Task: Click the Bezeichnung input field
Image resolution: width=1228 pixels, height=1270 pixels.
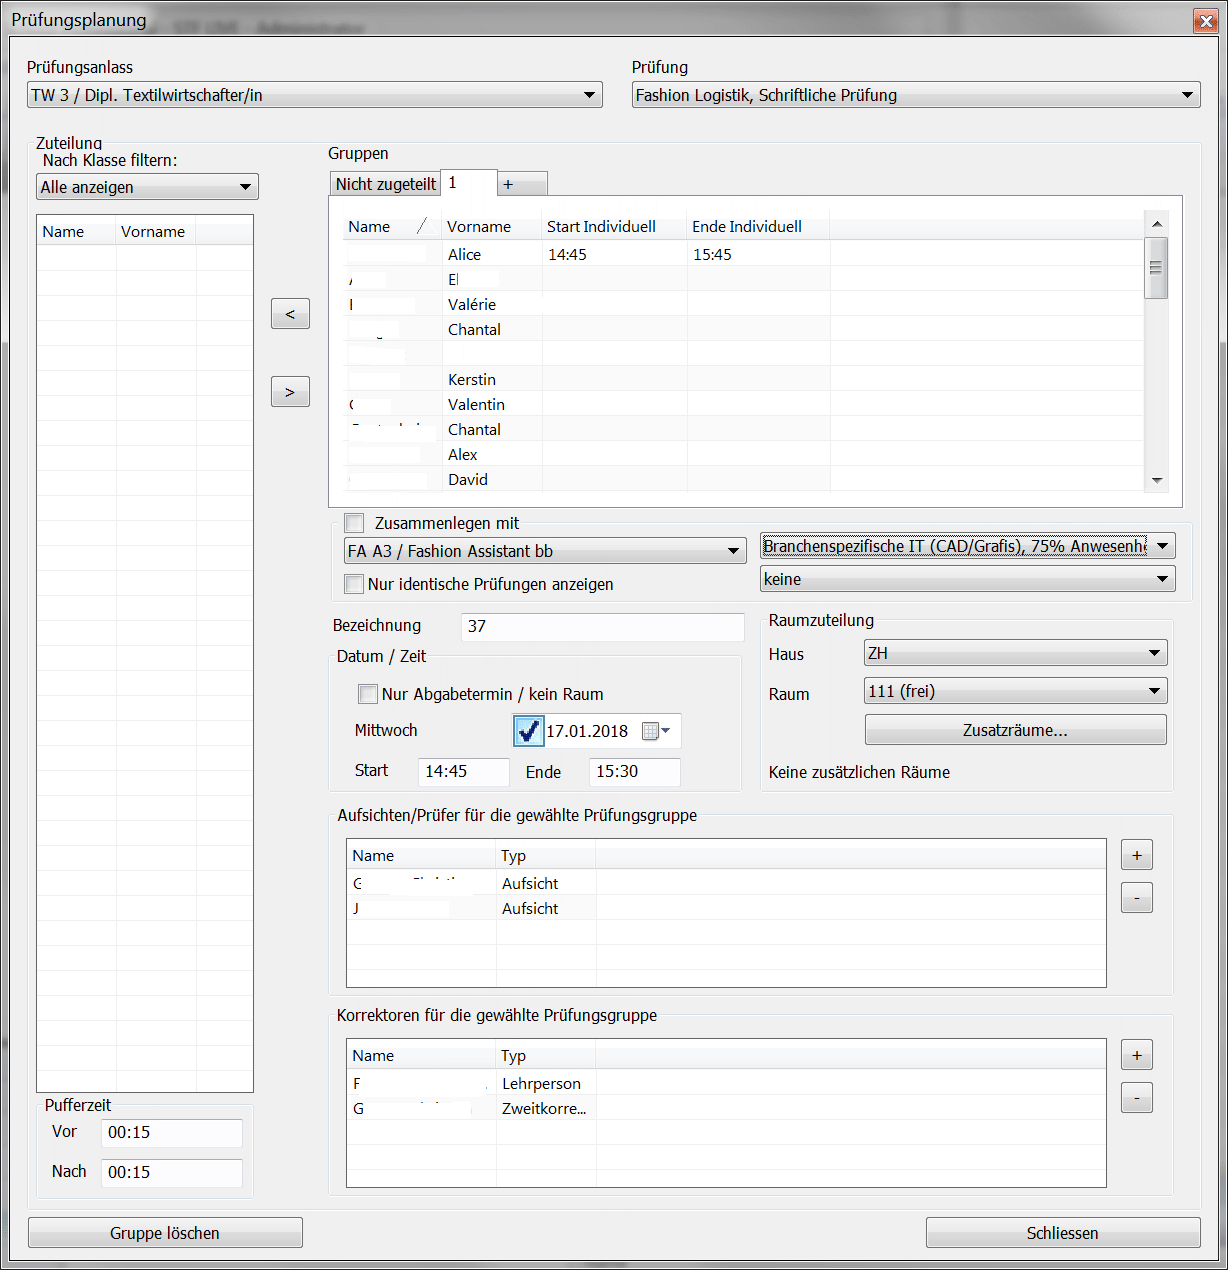Action: tap(603, 626)
